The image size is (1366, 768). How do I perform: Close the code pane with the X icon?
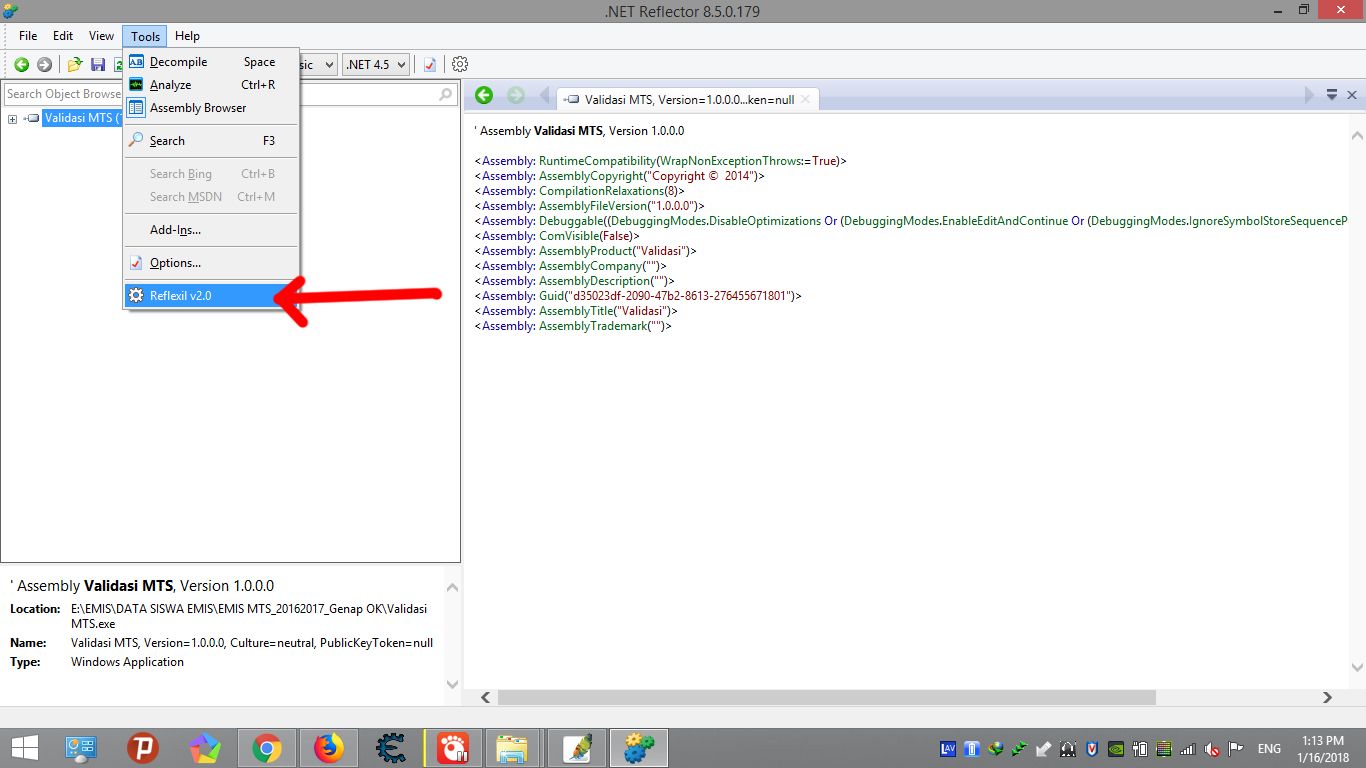click(x=1352, y=95)
